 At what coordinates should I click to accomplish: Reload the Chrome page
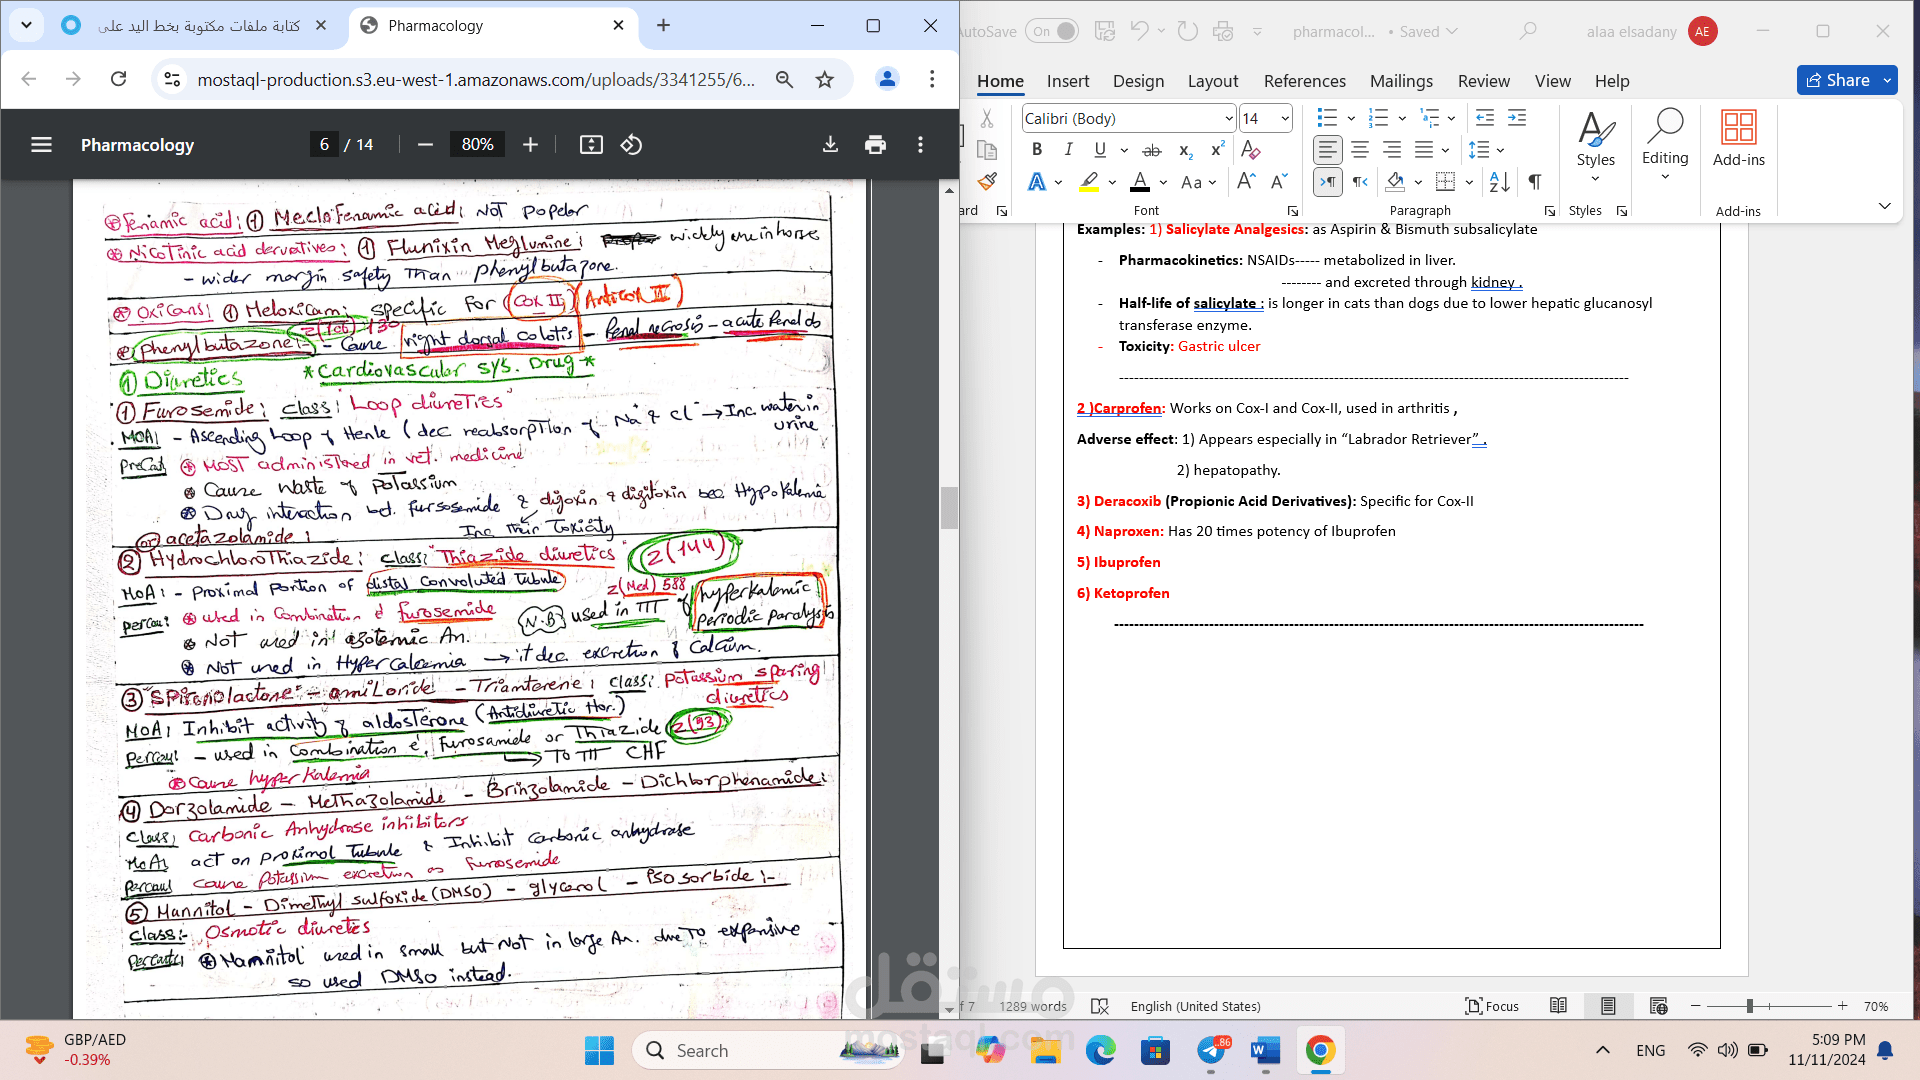pos(118,79)
